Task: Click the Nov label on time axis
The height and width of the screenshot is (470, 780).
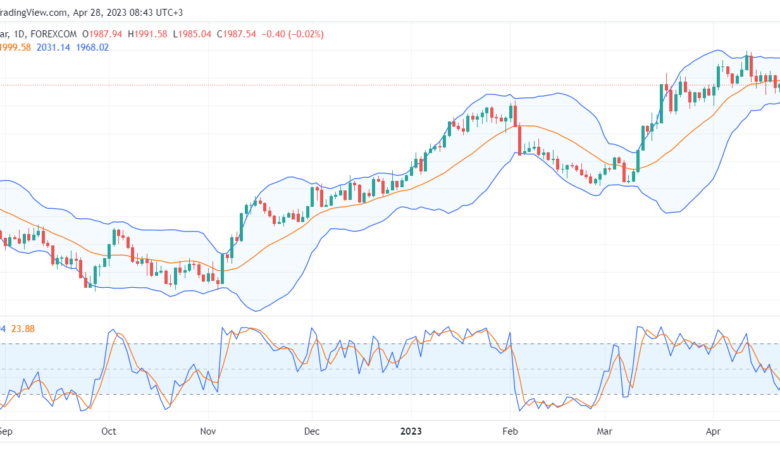Action: [208, 431]
